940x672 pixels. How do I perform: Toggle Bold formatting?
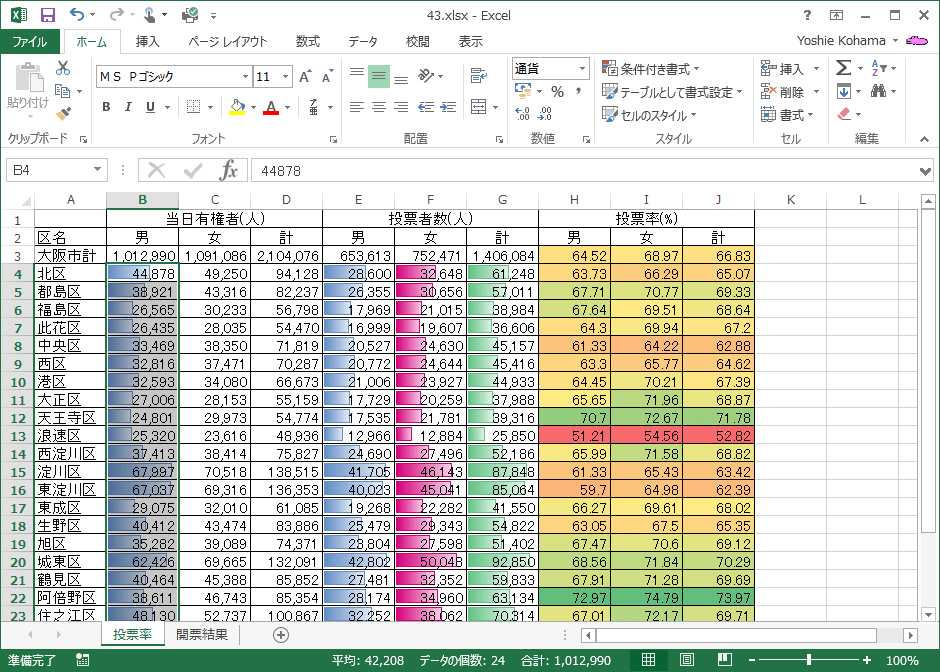coord(106,107)
